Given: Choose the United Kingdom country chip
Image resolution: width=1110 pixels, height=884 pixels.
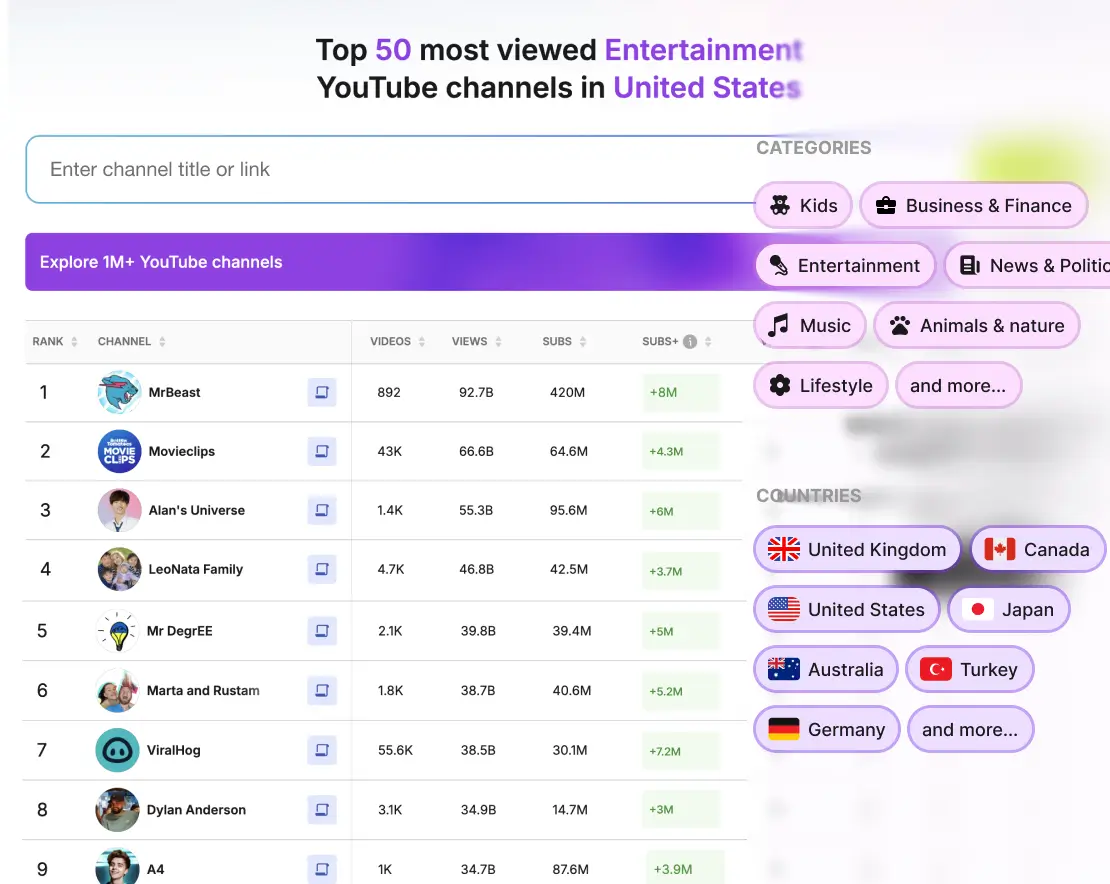Looking at the screenshot, I should 857,550.
